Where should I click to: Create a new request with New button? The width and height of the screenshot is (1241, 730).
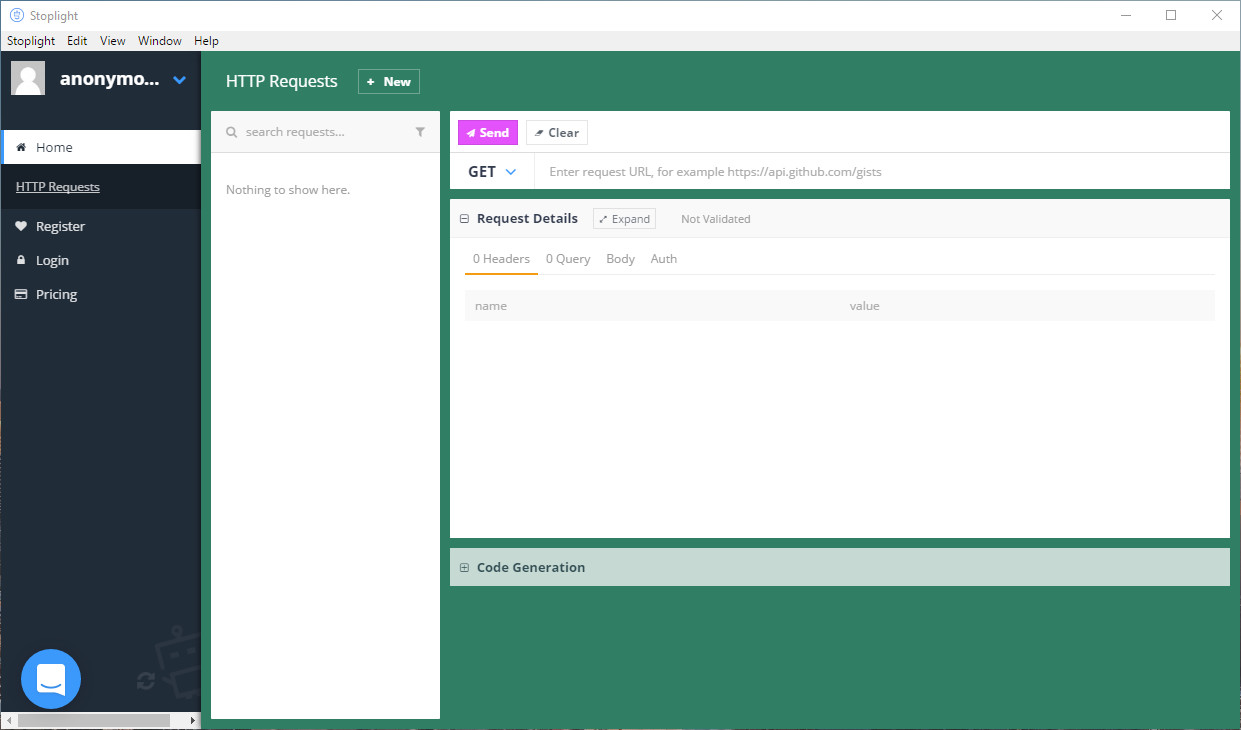(389, 82)
